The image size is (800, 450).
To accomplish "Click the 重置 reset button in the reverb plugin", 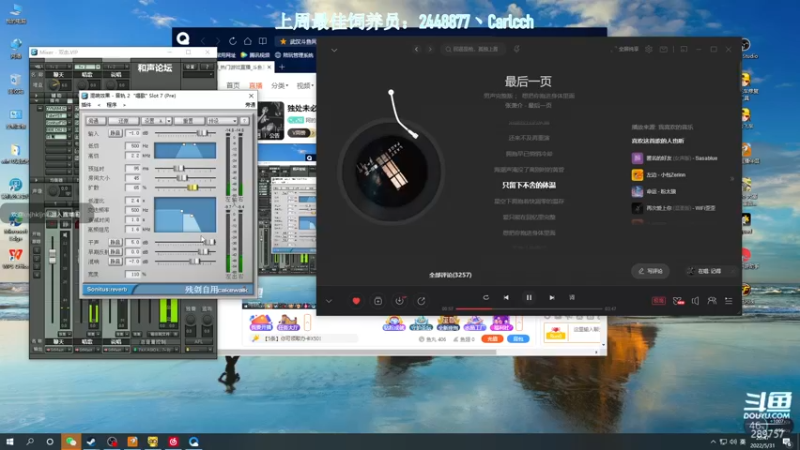I will (188, 121).
